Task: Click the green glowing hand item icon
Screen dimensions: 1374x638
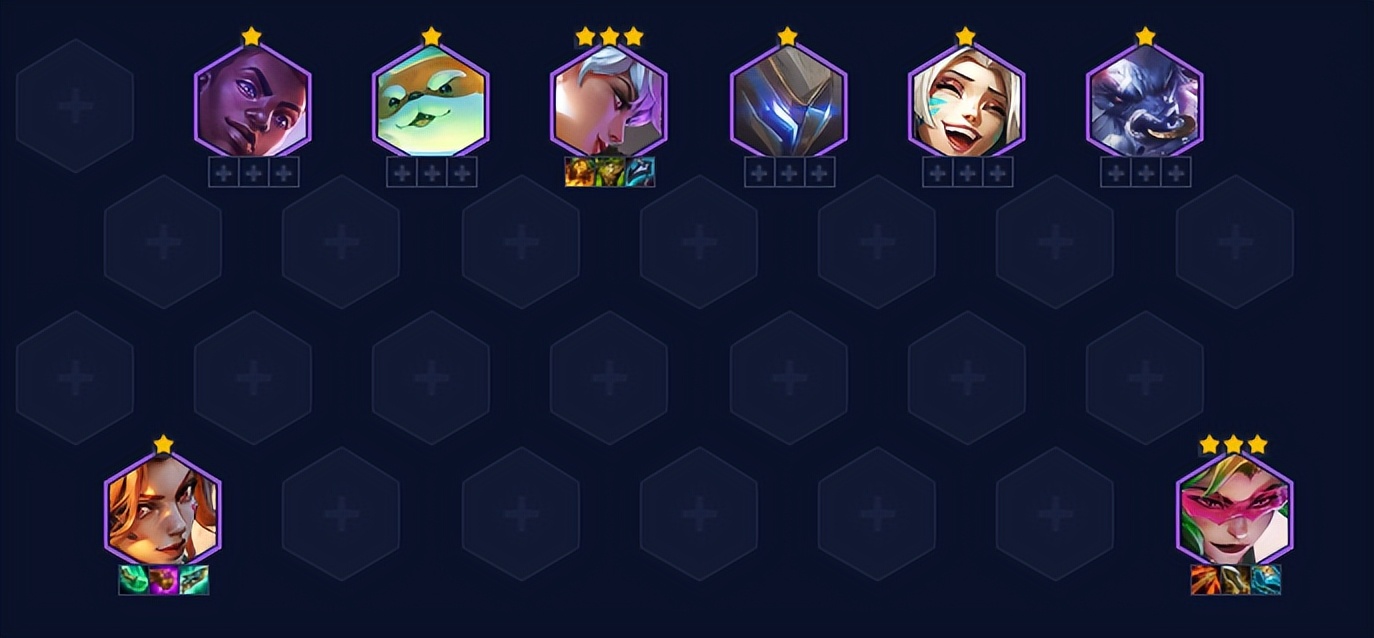Action: [134, 580]
